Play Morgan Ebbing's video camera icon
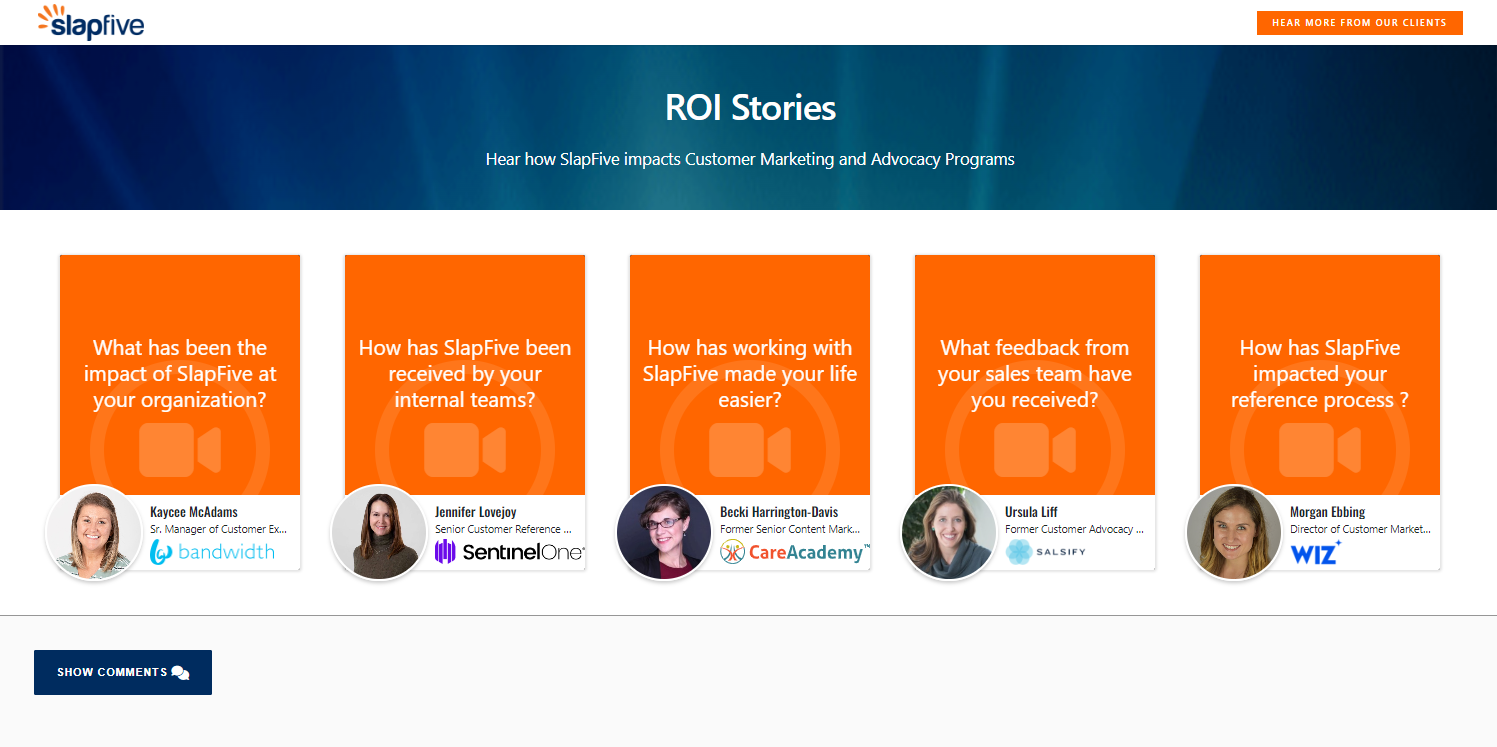 (1320, 450)
